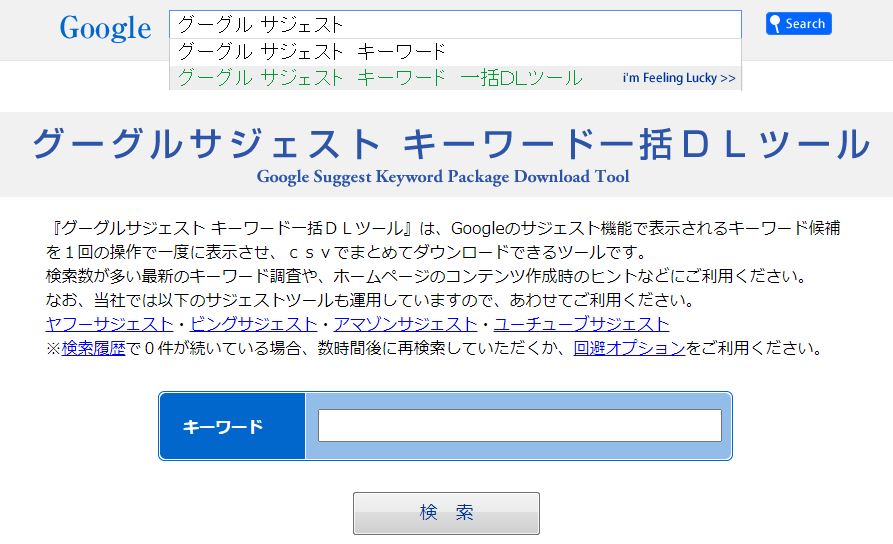Open the 検索履歴 link

93,348
